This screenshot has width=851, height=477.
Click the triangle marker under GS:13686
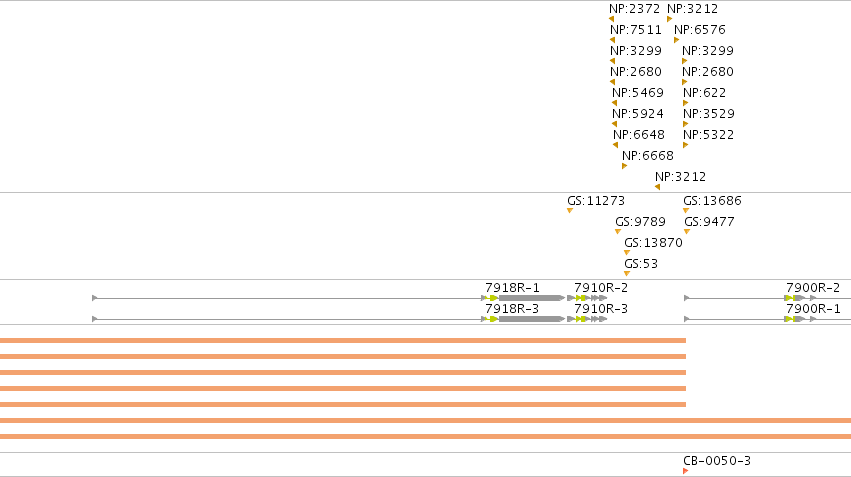[686, 211]
